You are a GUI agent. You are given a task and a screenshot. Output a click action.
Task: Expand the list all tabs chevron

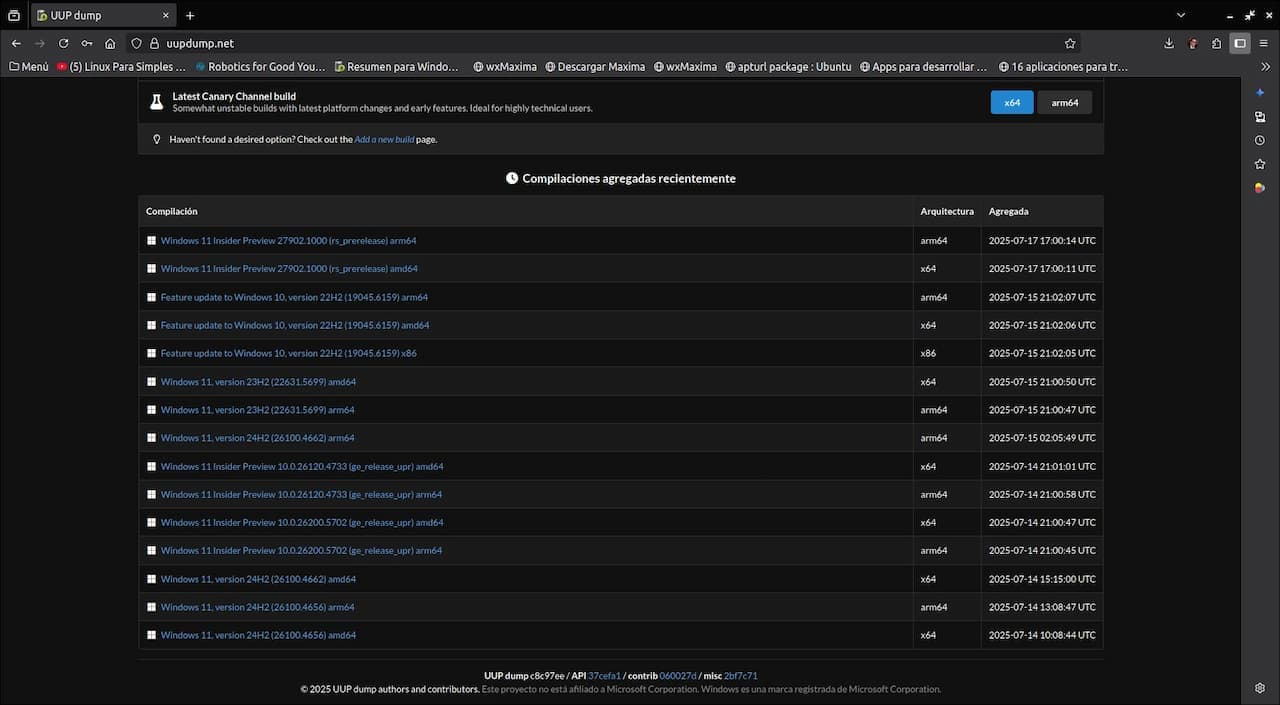coord(1181,15)
